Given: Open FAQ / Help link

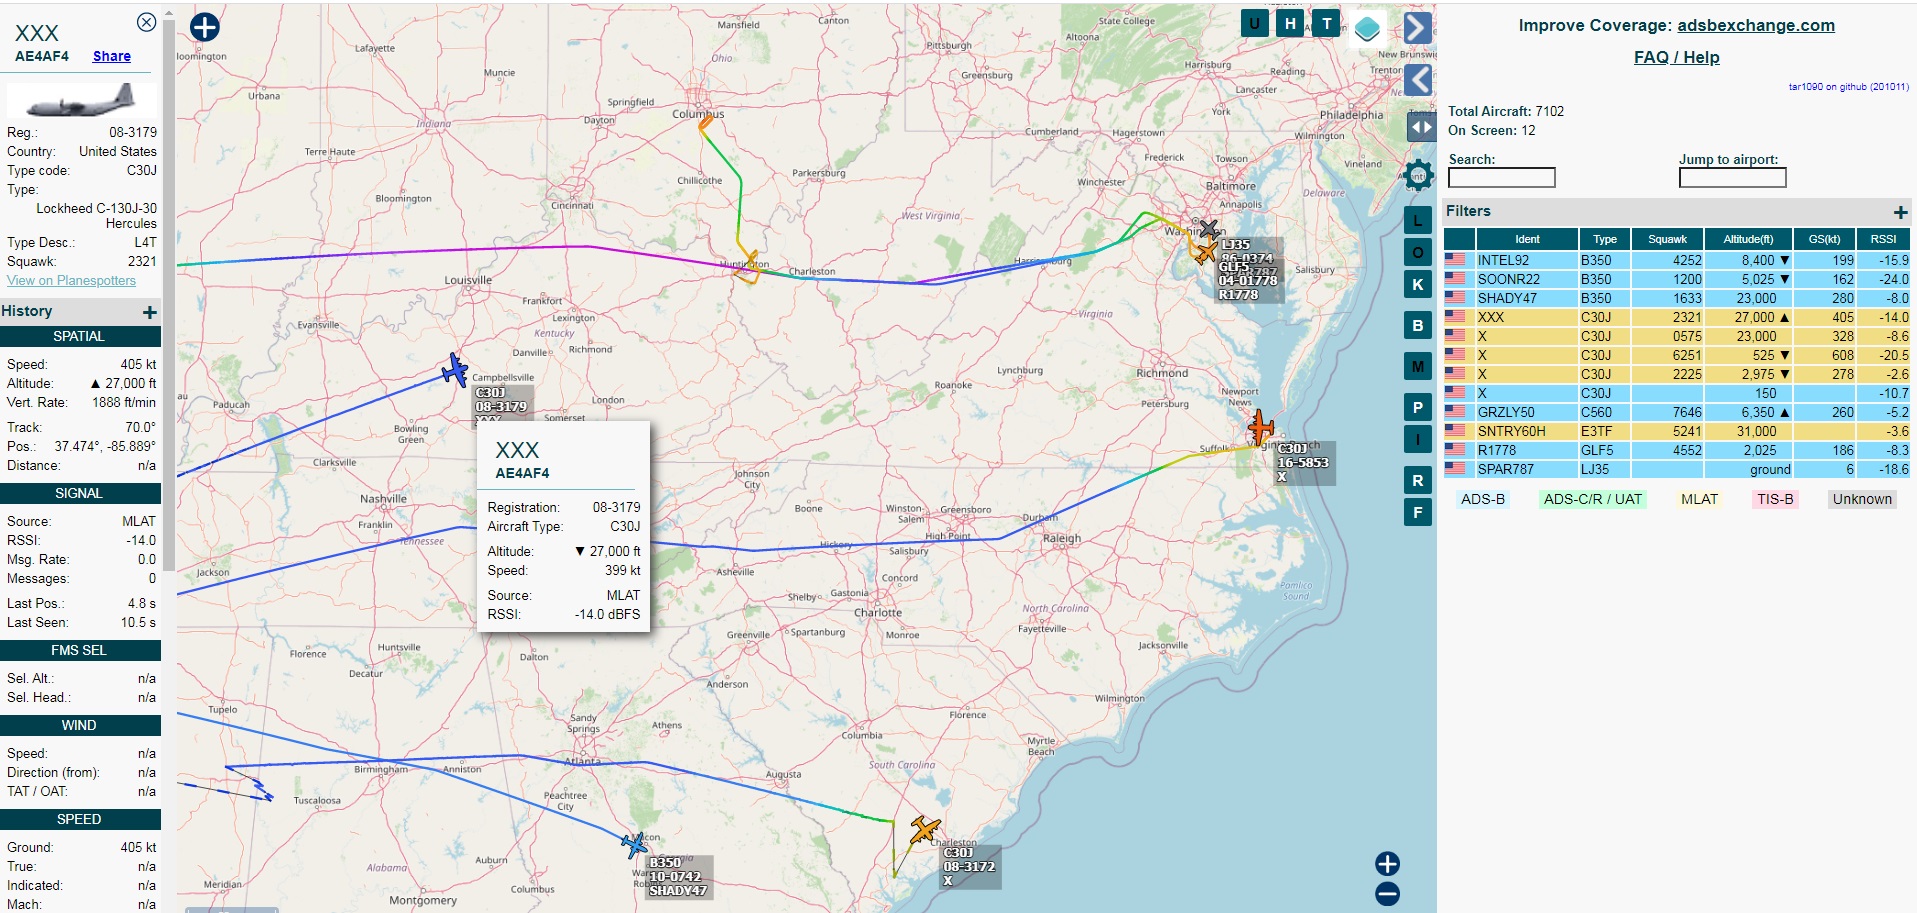Looking at the screenshot, I should click(1676, 57).
